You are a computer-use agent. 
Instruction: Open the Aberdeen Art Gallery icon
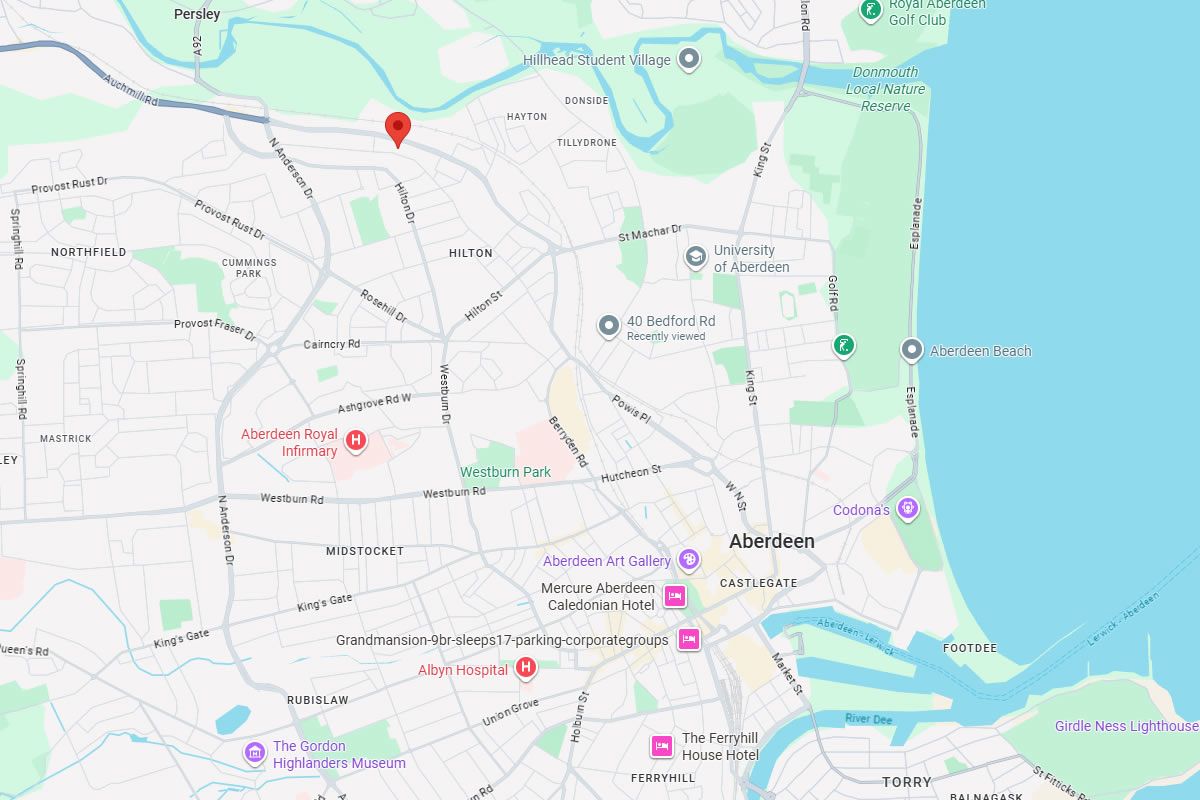tap(689, 559)
